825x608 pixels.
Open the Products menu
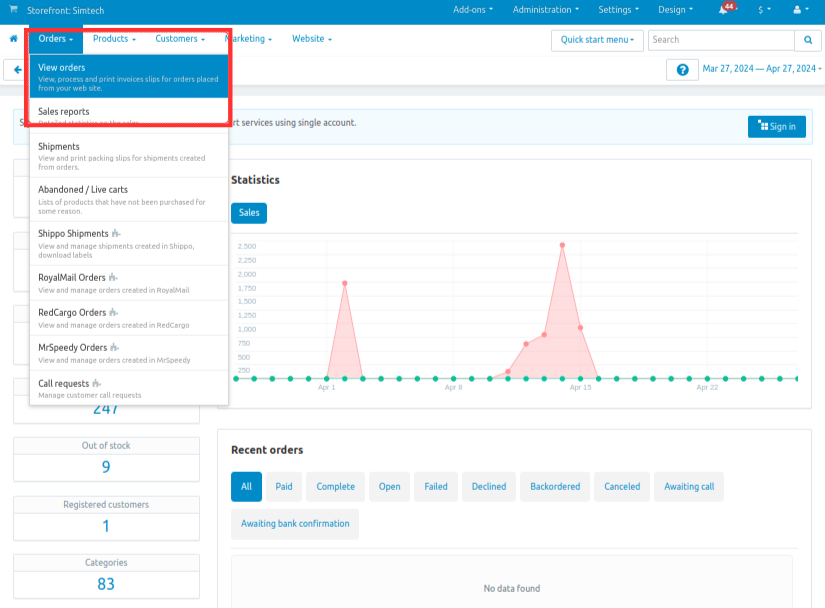[x=112, y=40]
